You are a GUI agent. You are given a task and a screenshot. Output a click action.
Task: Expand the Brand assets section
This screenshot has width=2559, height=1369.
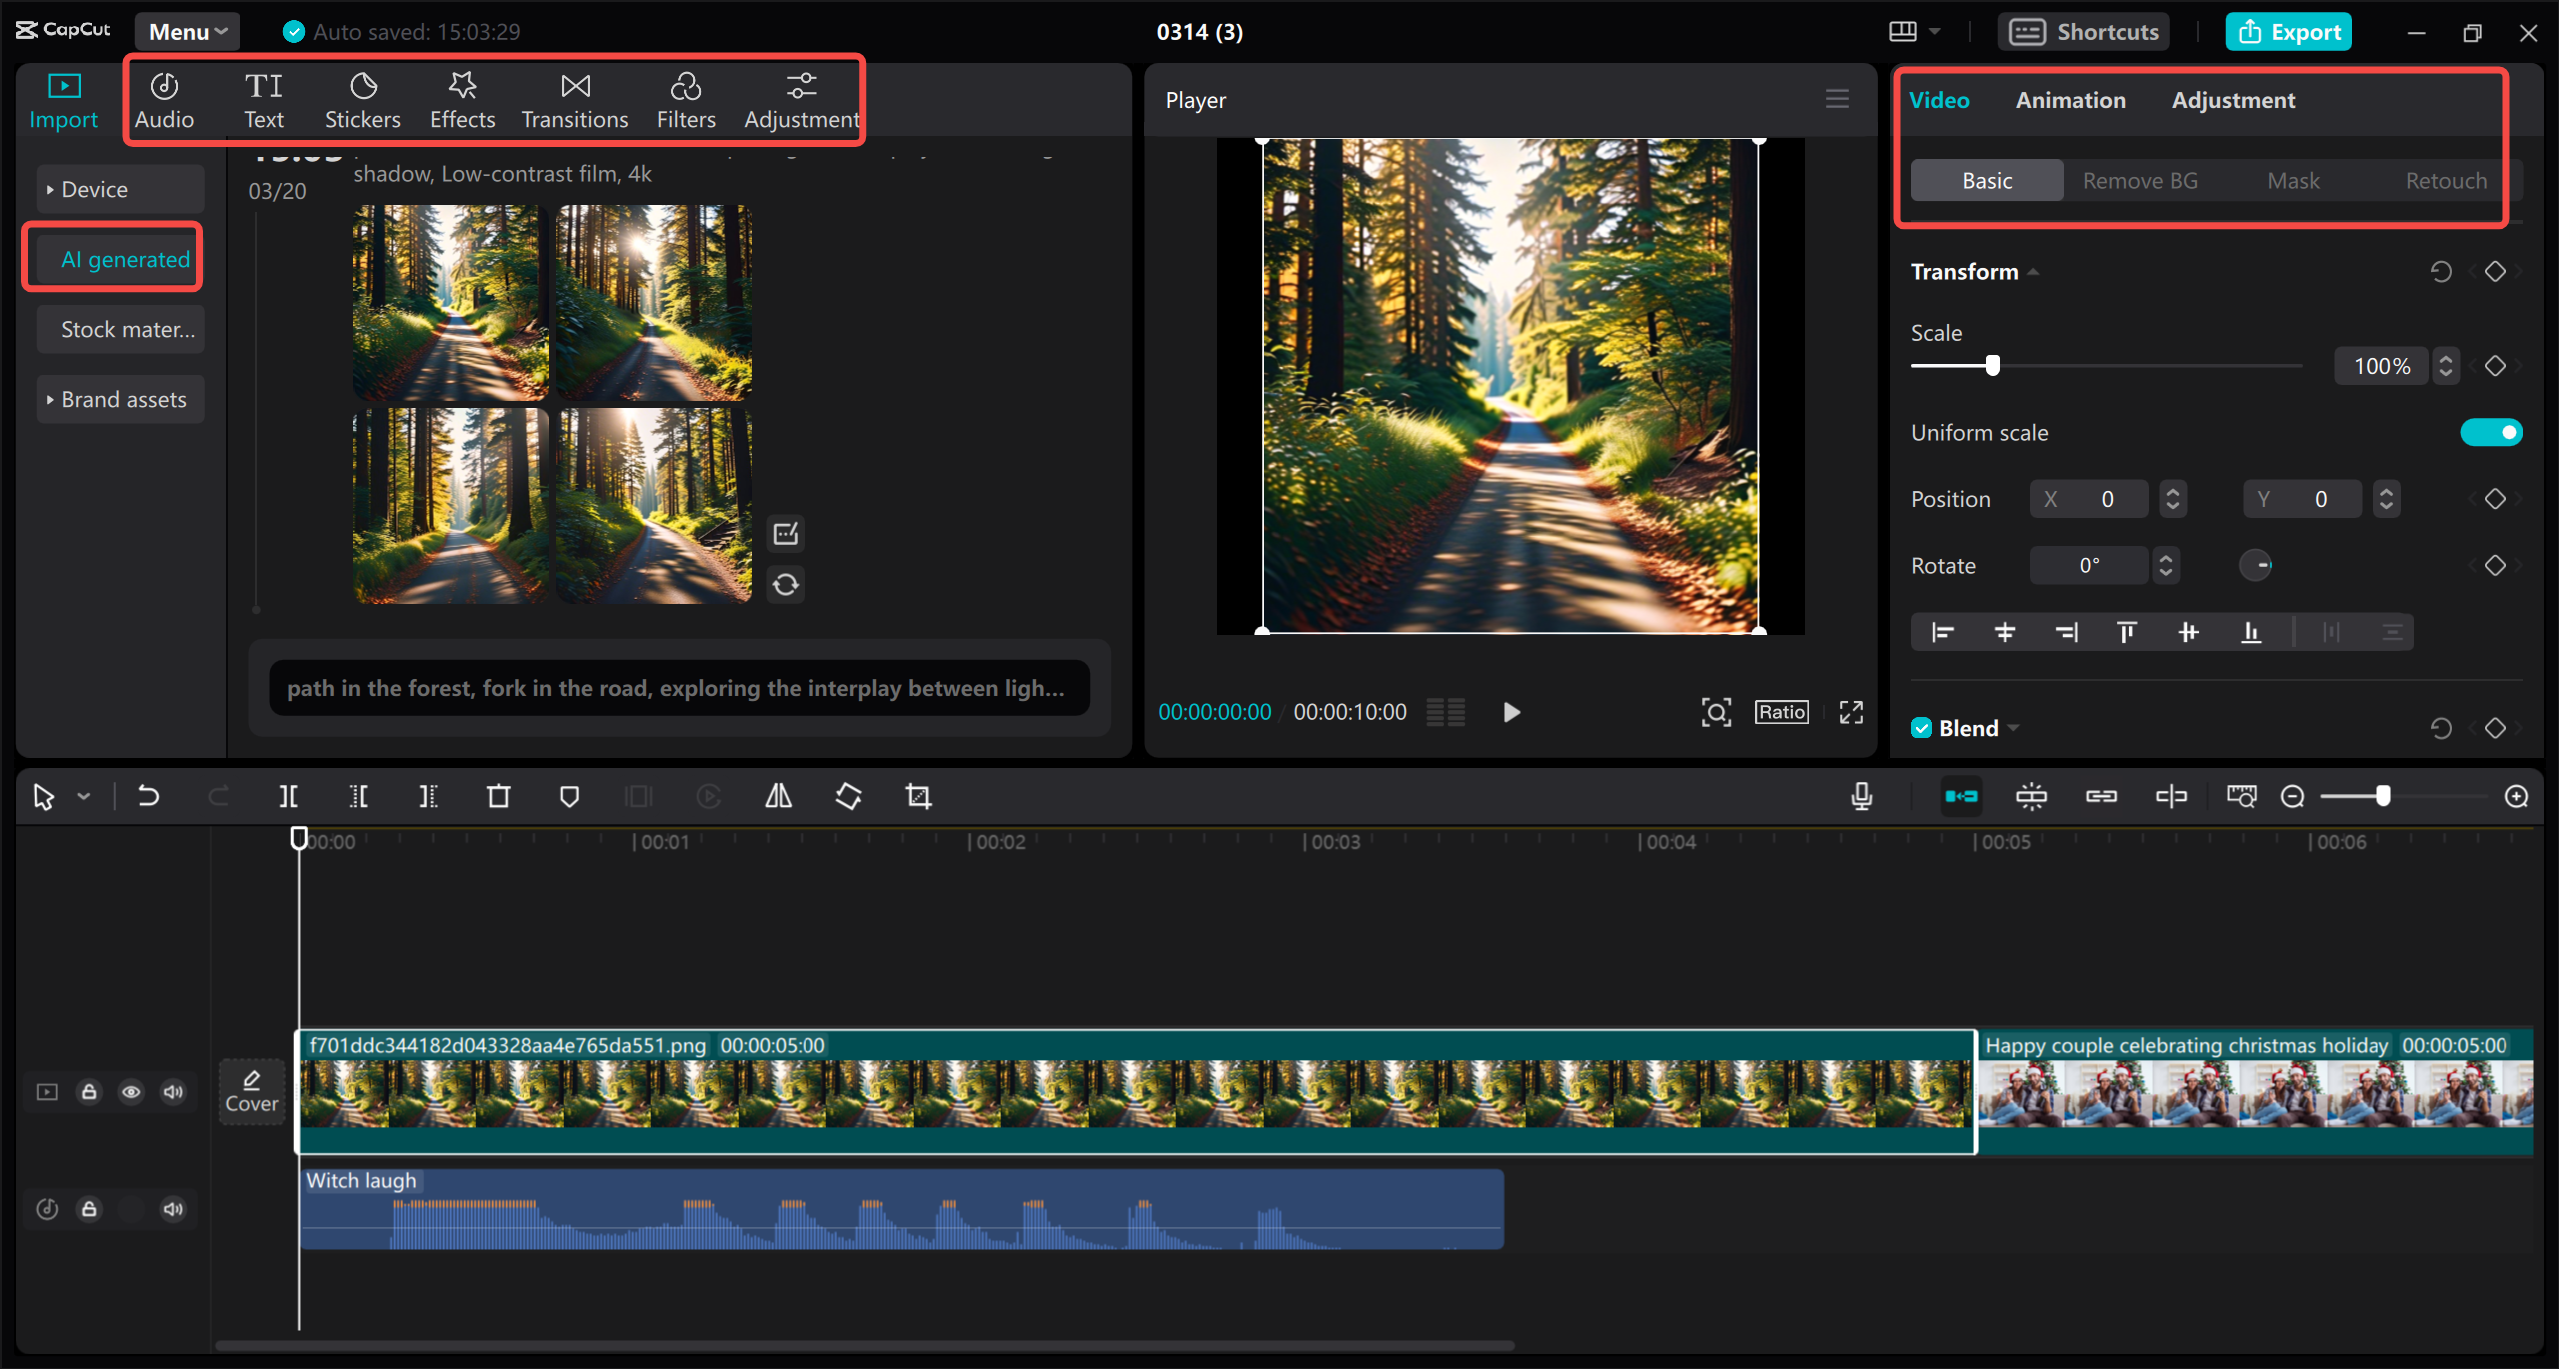coord(120,398)
